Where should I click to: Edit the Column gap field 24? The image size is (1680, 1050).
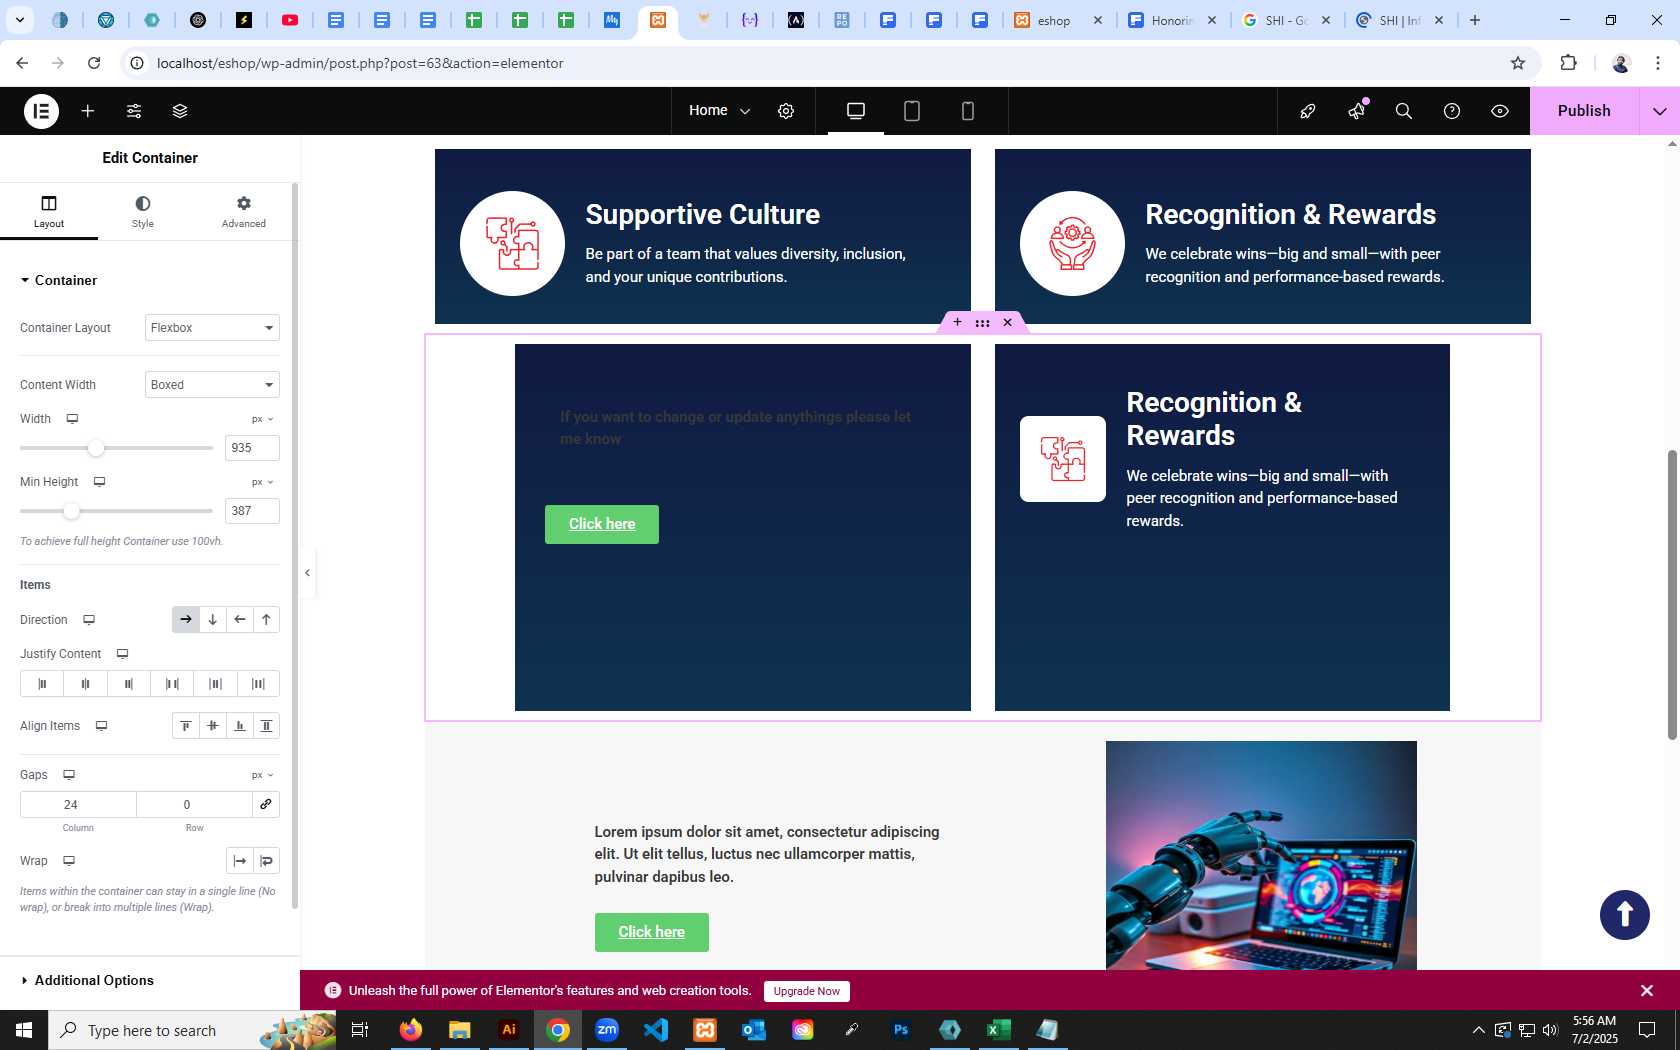point(78,805)
